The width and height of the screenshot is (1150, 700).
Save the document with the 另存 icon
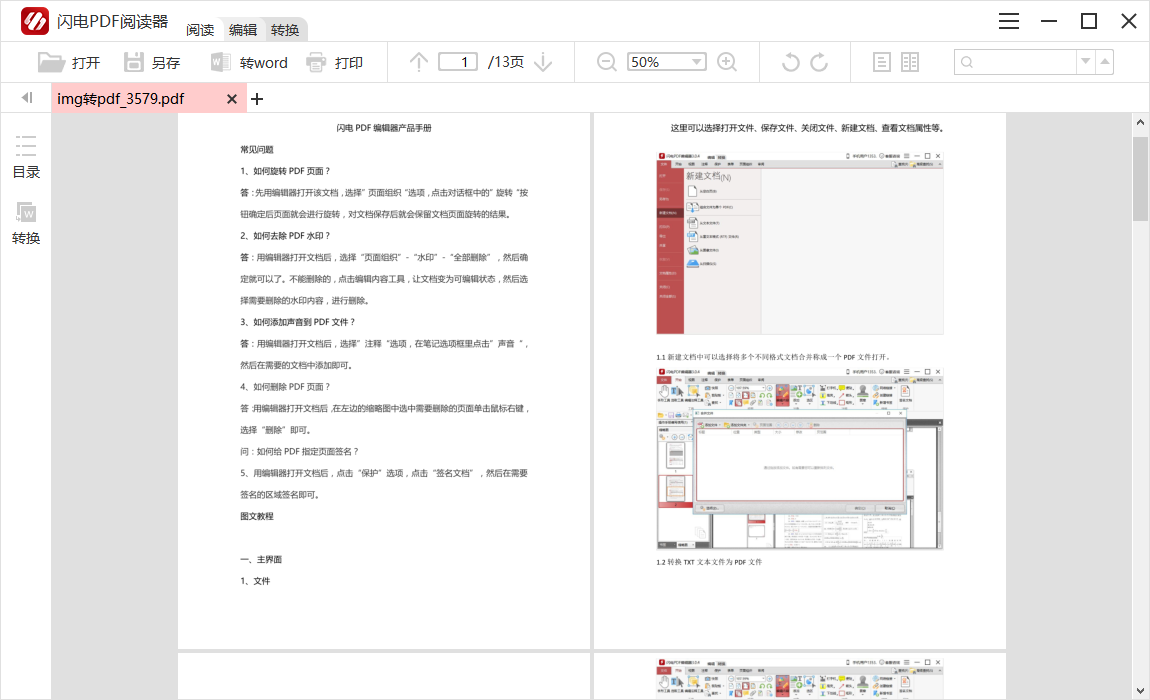tap(152, 61)
